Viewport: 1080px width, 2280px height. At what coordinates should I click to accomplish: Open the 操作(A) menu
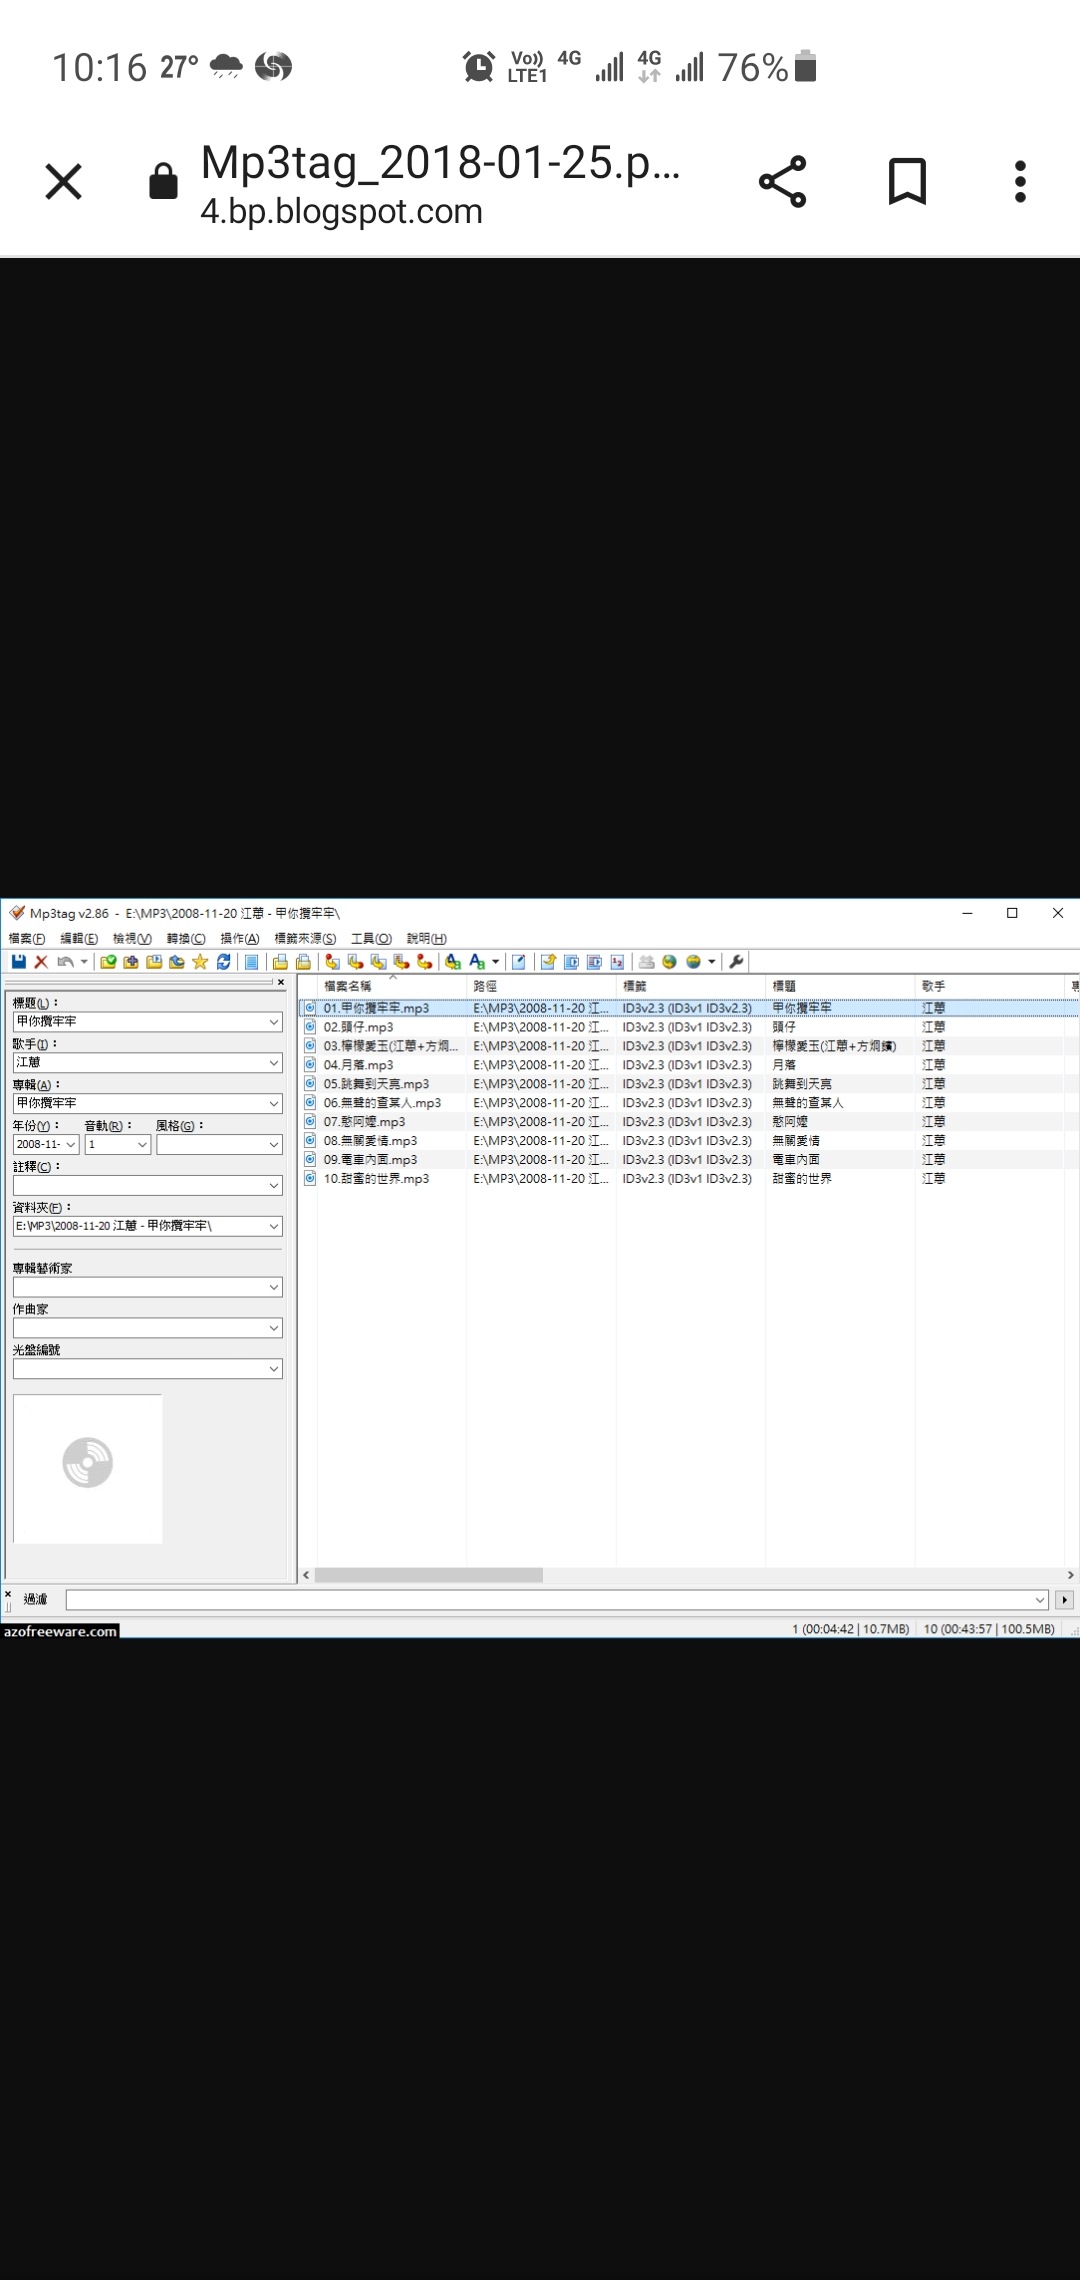[240, 938]
